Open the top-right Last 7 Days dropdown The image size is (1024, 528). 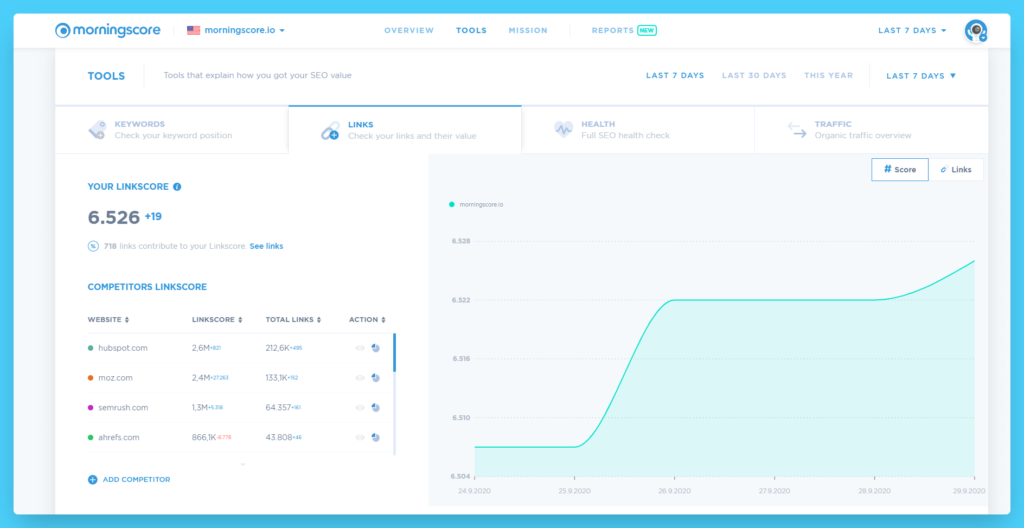(912, 30)
